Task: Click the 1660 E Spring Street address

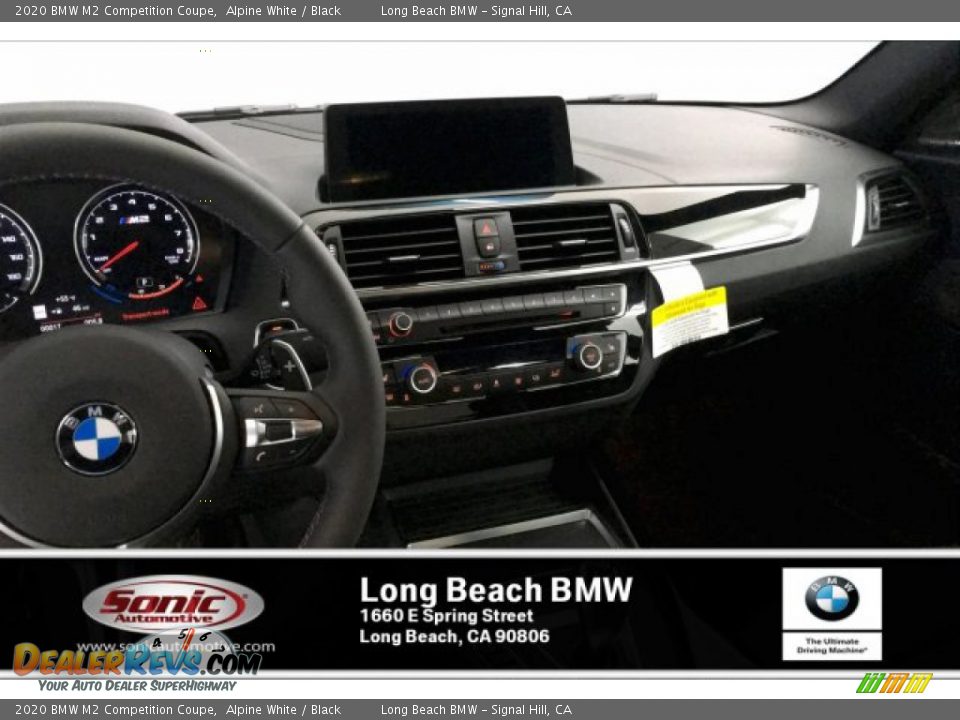Action: point(446,616)
